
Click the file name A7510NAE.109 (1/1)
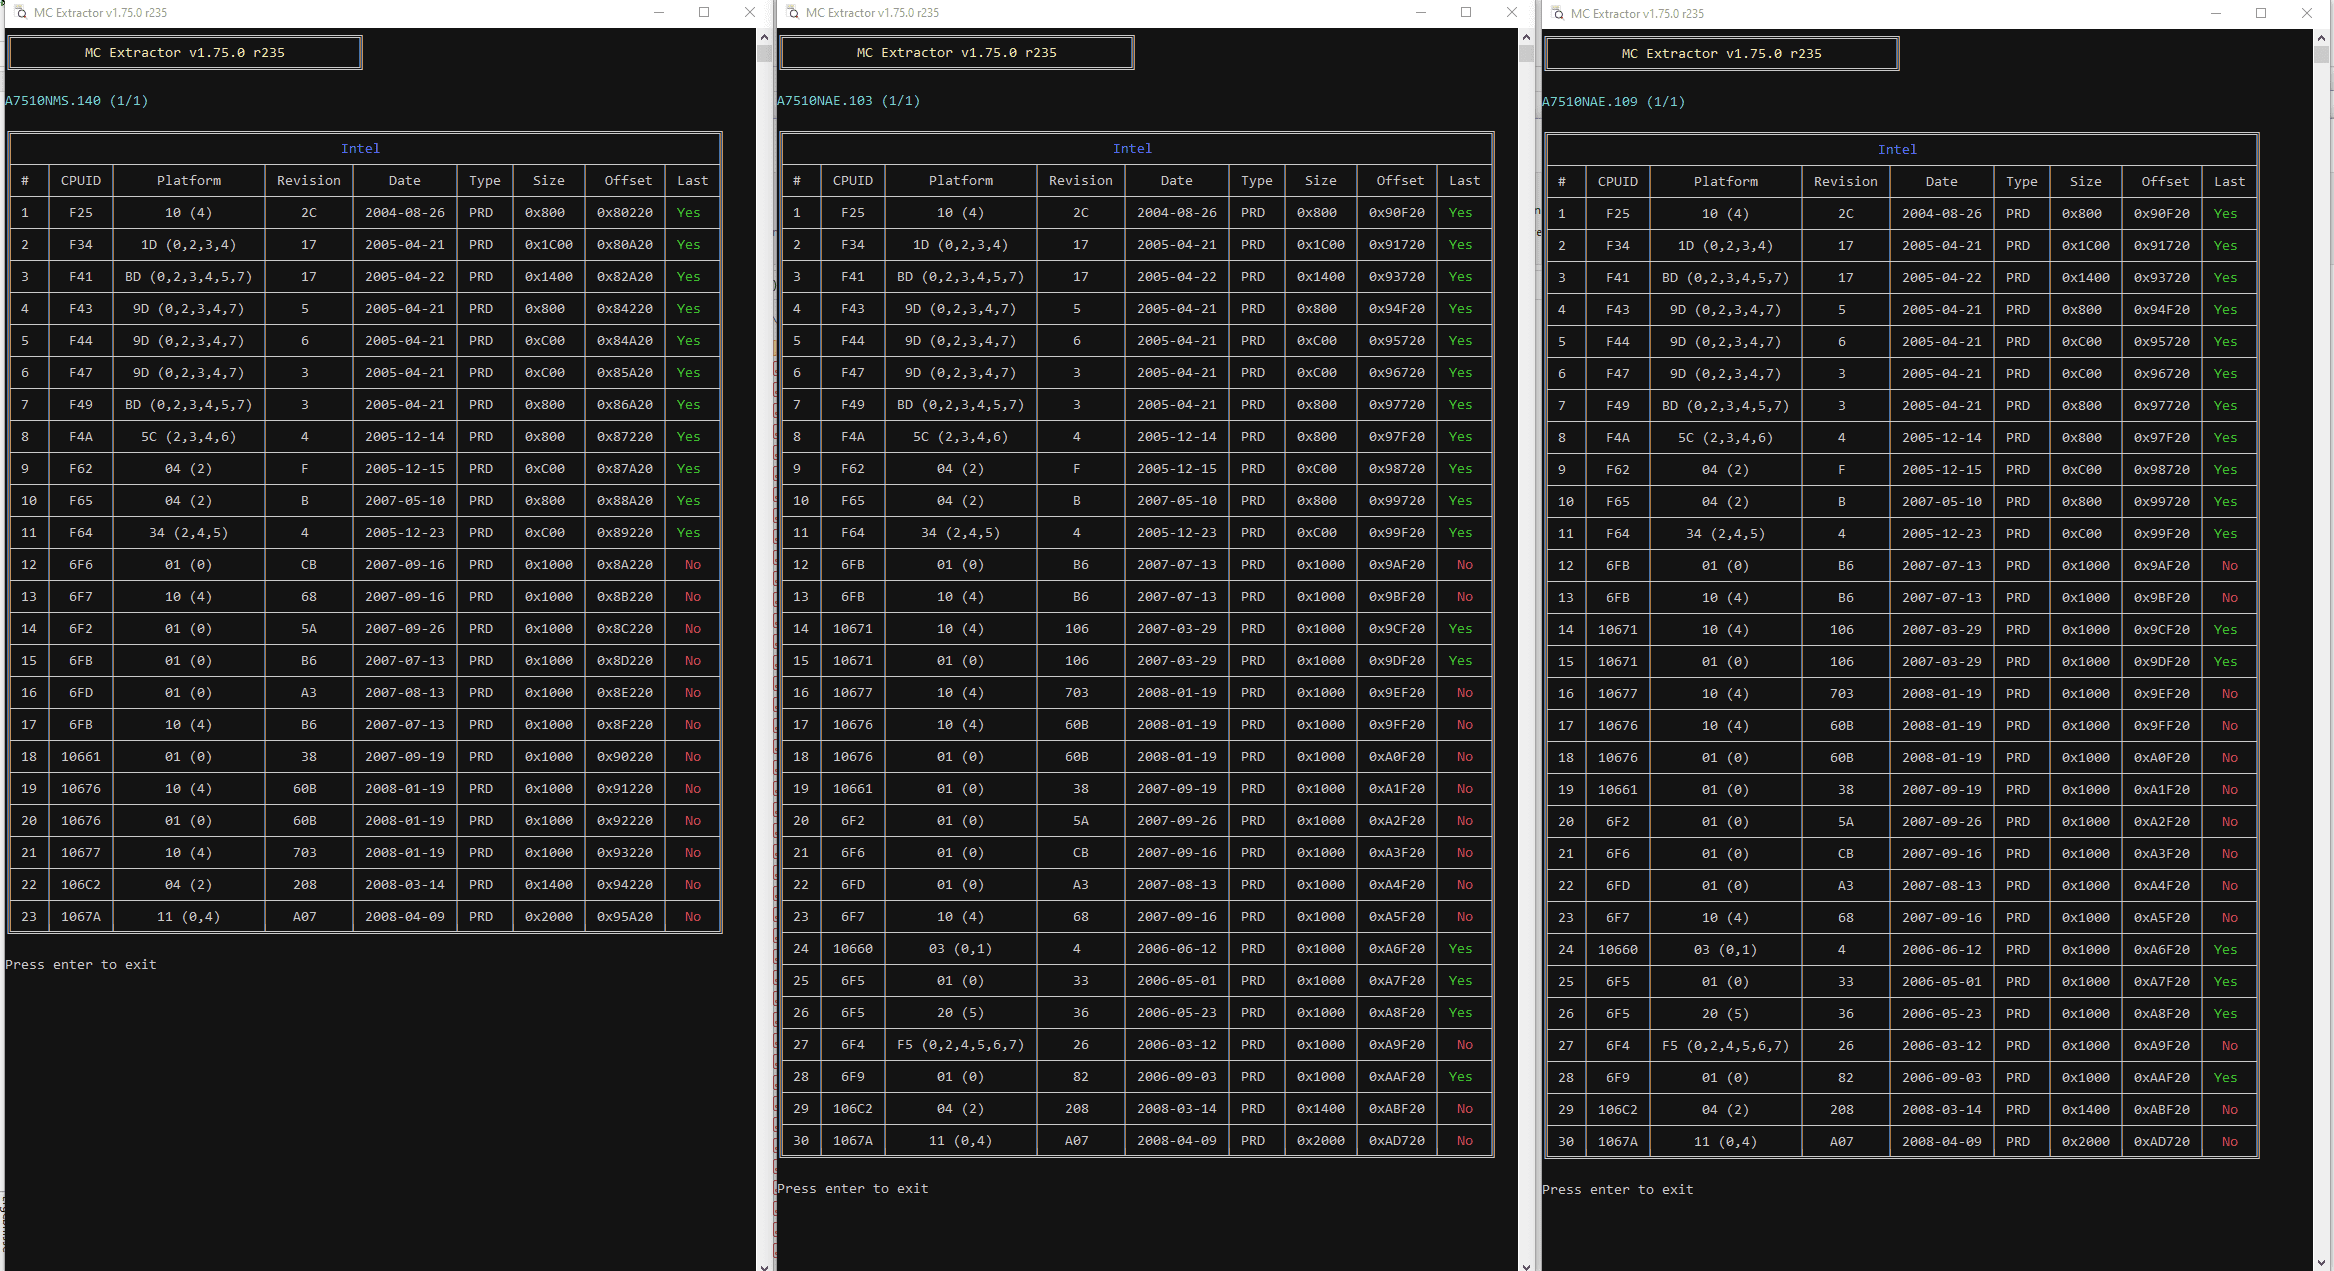1613,102
